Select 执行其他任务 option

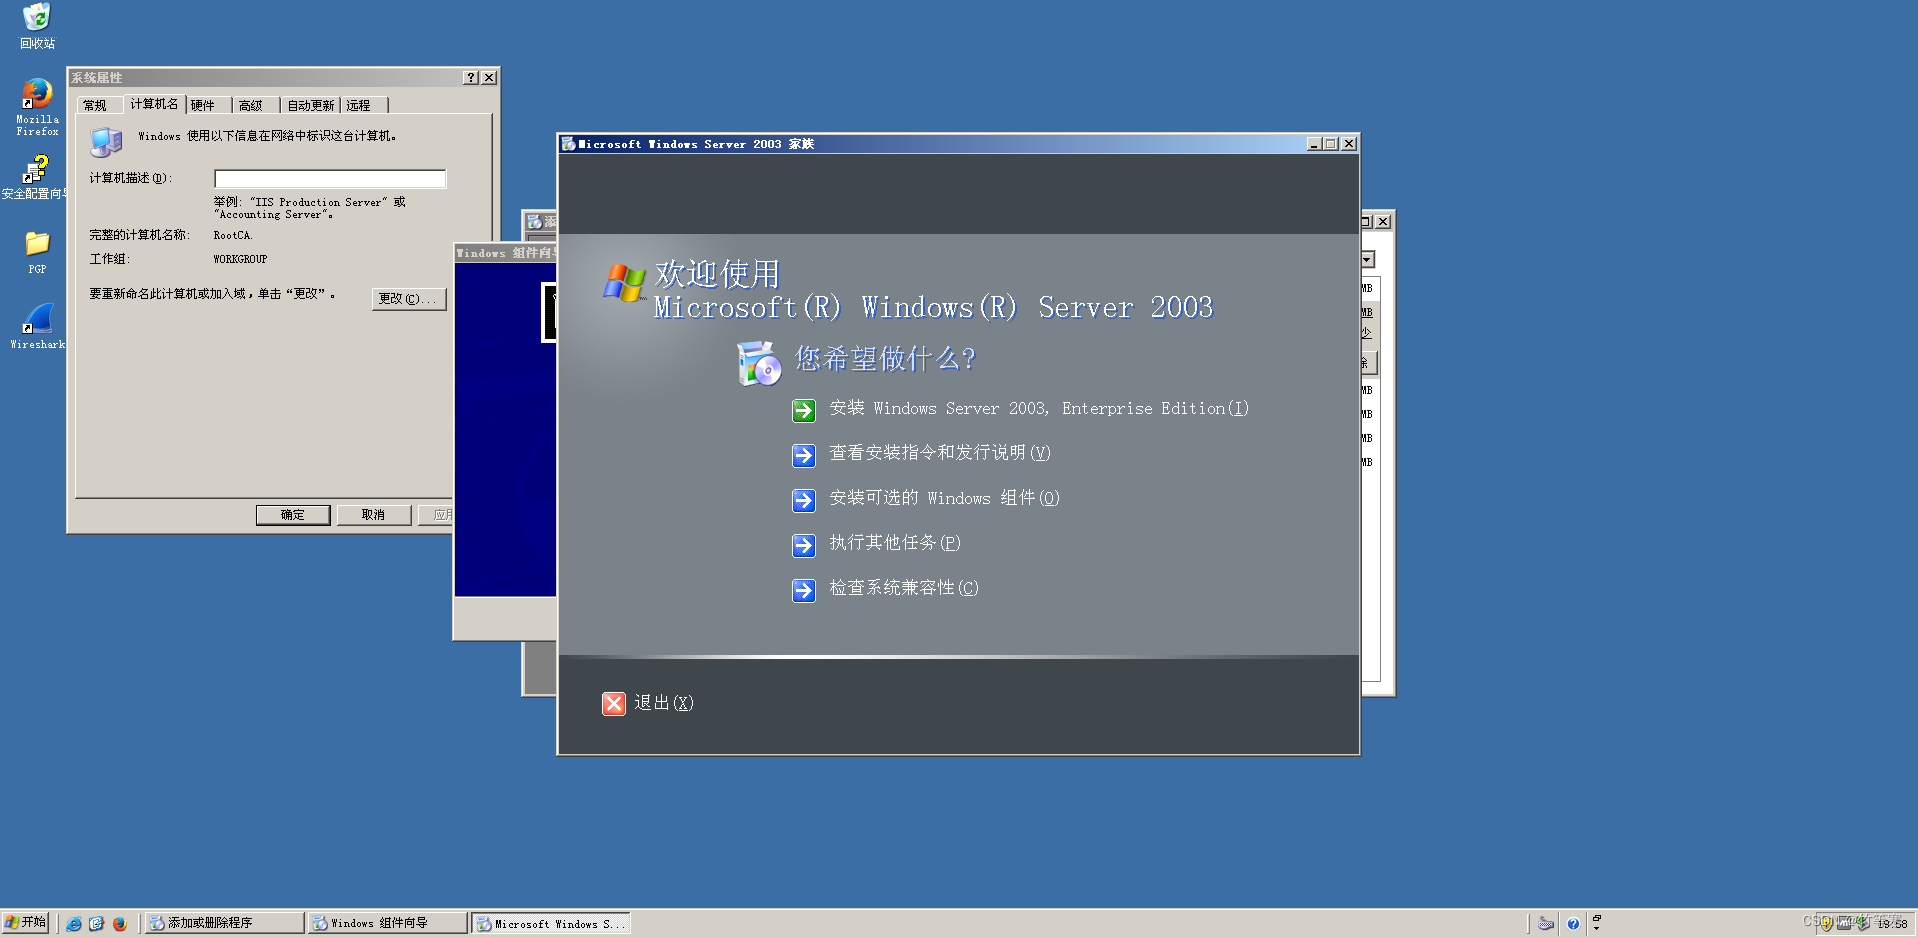[x=895, y=543]
